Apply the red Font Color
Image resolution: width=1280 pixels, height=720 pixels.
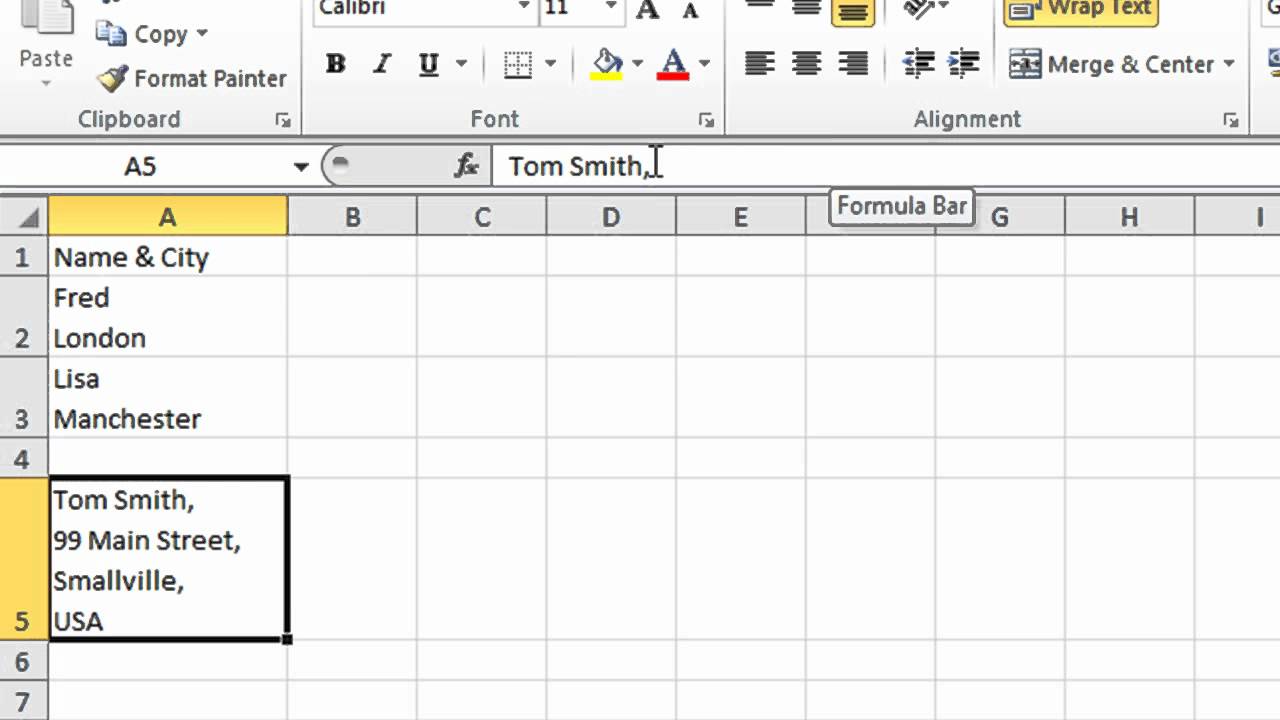(673, 65)
